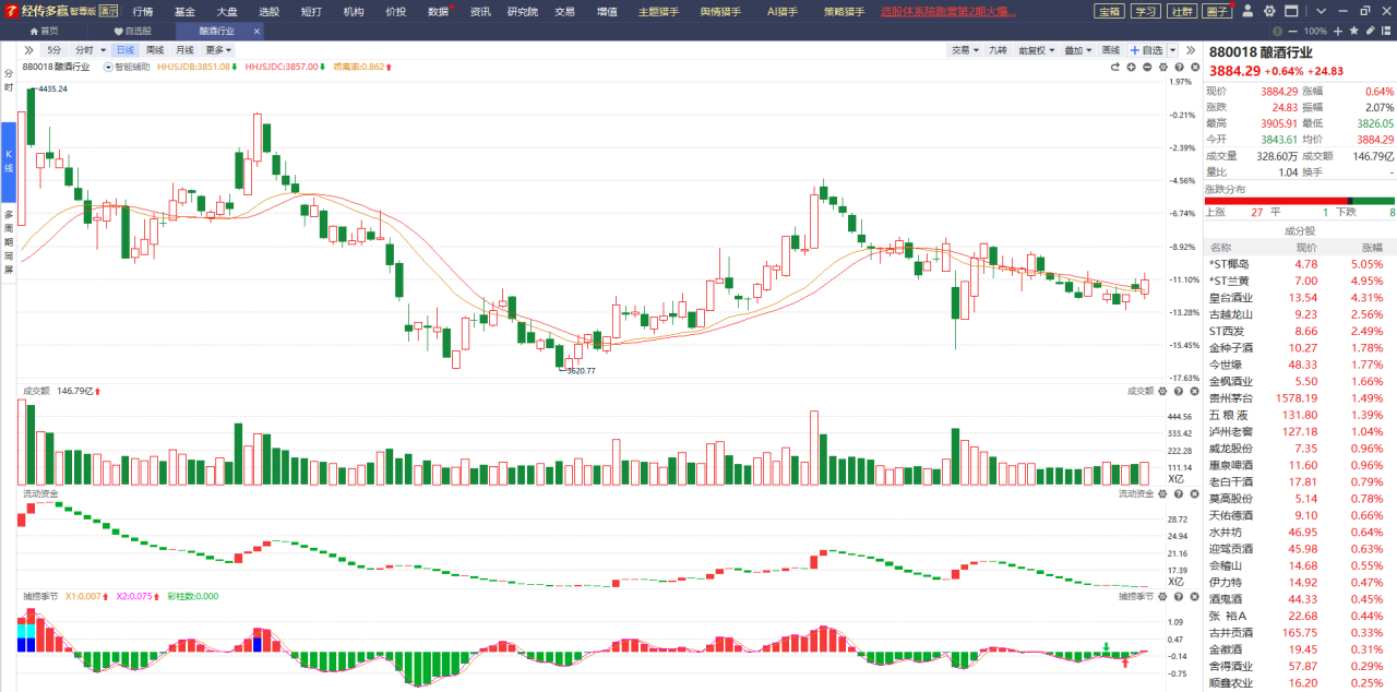Close the 流动资金 indicator panel
This screenshot has width=1397, height=692.
pyautogui.click(x=1192, y=493)
